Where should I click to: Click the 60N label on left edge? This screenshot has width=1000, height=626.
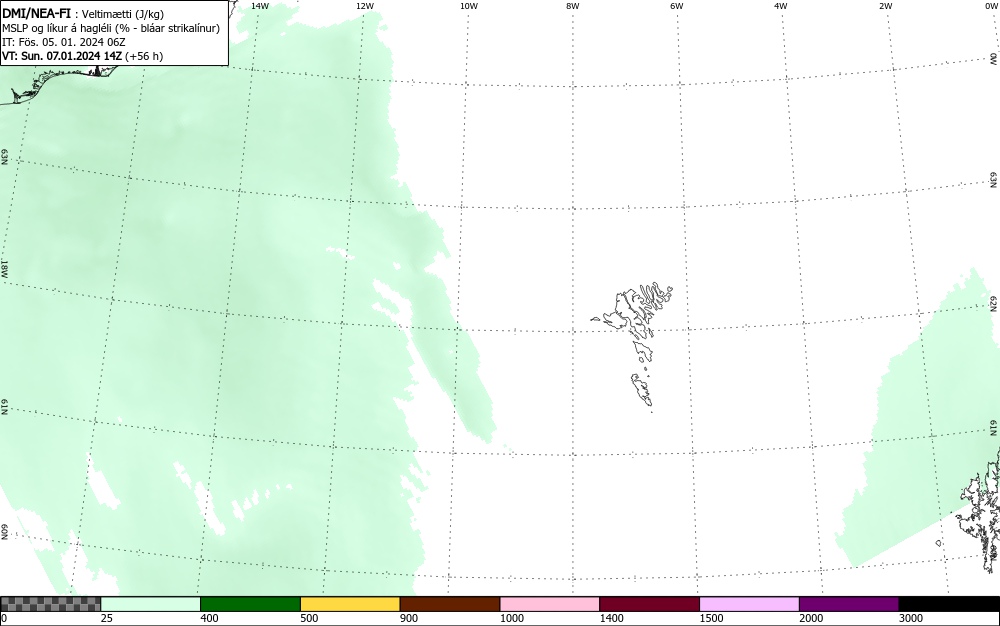[4, 532]
